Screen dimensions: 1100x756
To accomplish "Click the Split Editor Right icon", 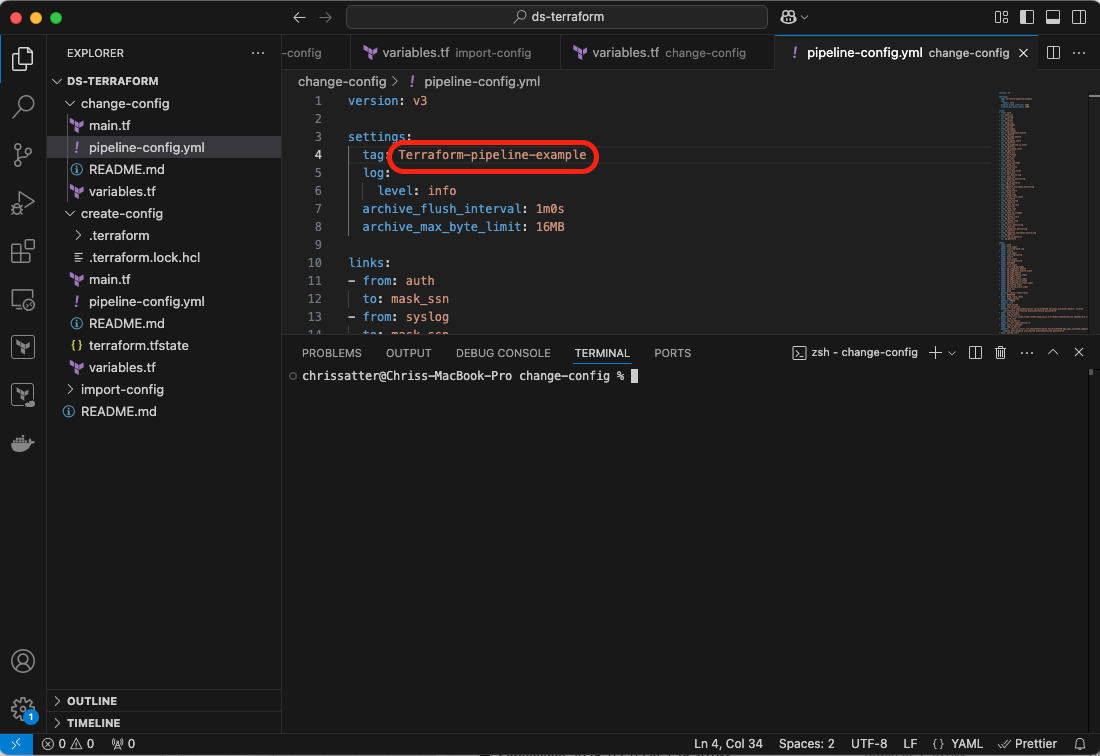I will 1053,53.
